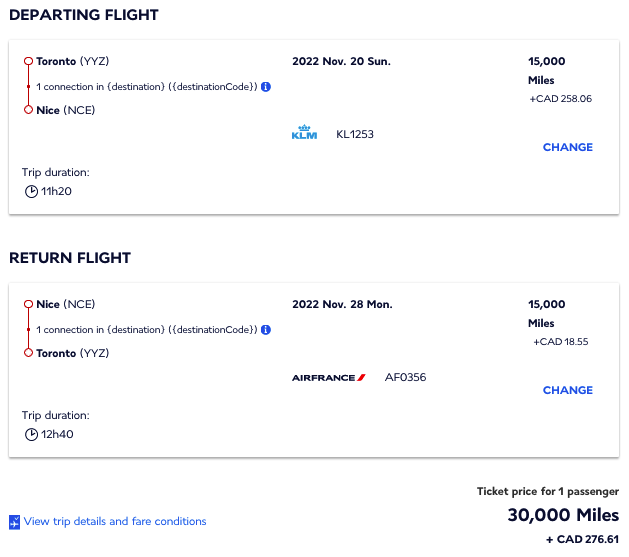The width and height of the screenshot is (629, 557).
Task: Click info icon in departing flight connection
Action: click(266, 87)
